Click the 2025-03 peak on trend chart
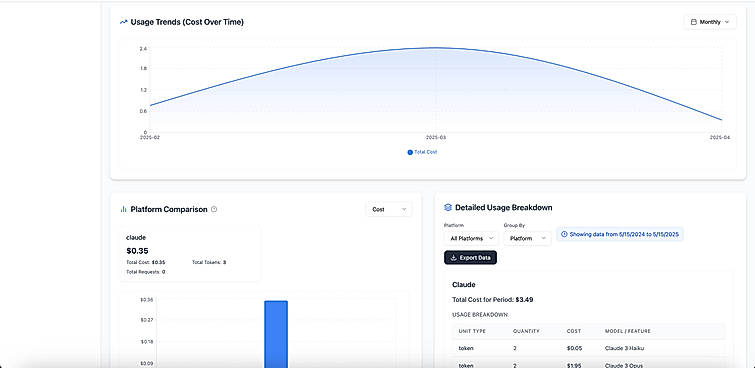The width and height of the screenshot is (755, 368). tap(435, 48)
